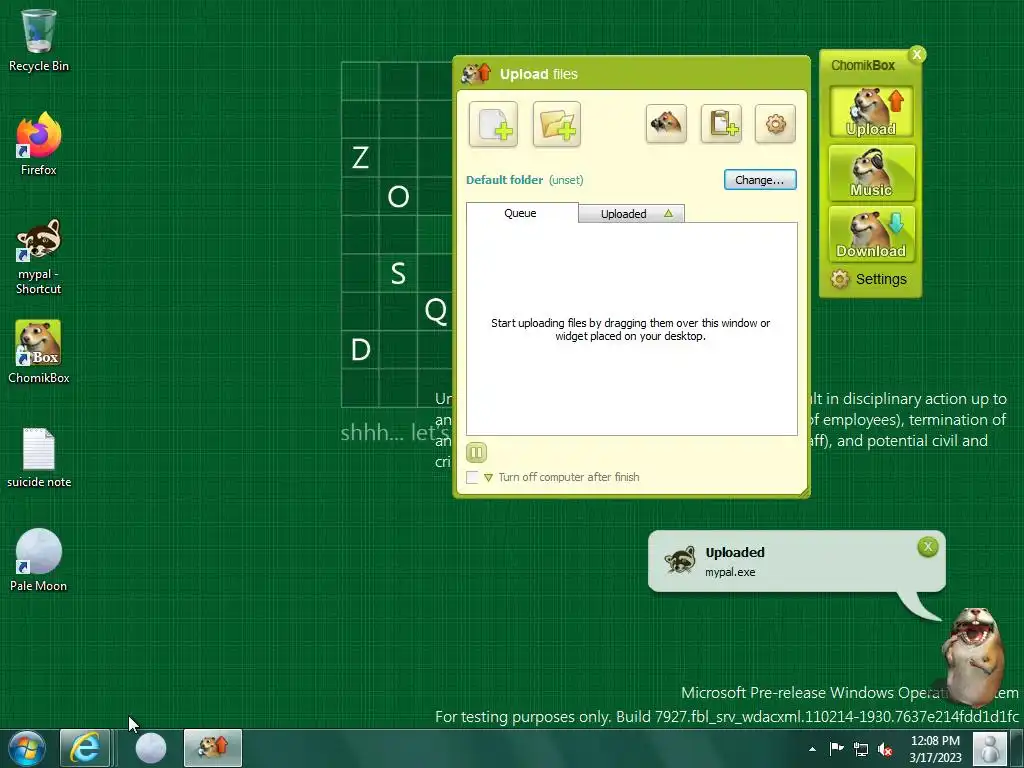The image size is (1024, 768).
Task: Click the network tray icon
Action: (x=861, y=749)
